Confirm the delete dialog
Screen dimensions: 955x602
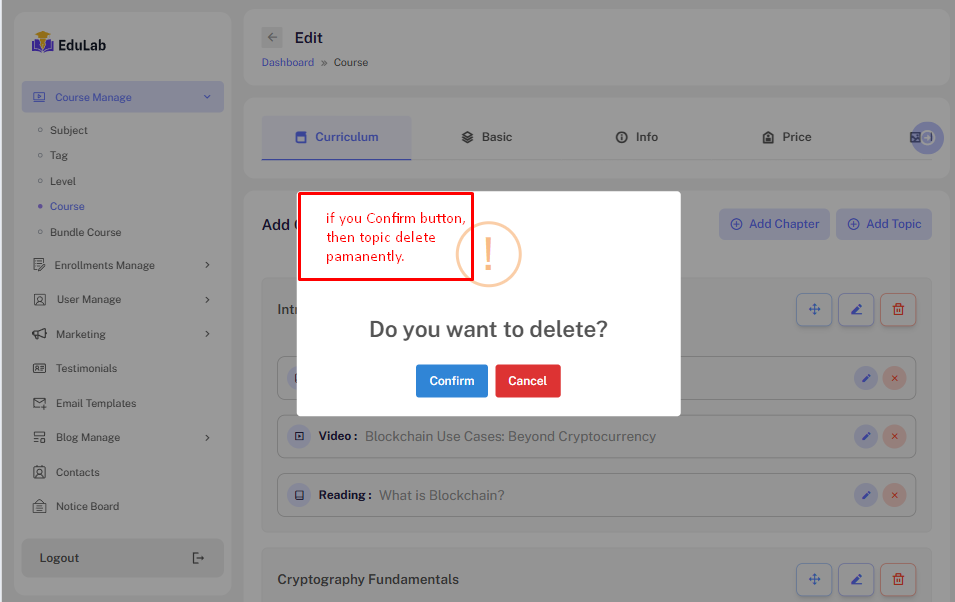click(452, 381)
